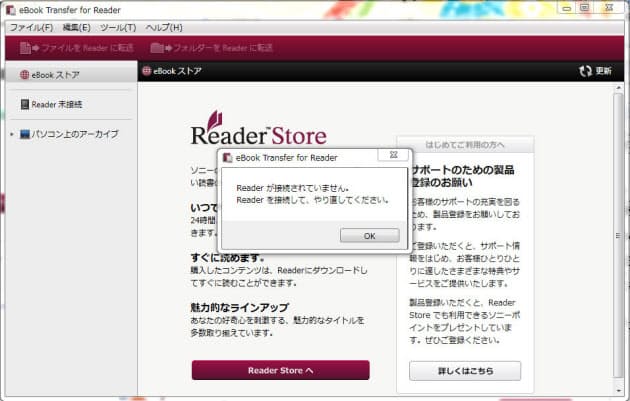The height and width of the screenshot is (401, 630).
Task: Click the computer icon next to アーカイブ
Action: pos(25,134)
